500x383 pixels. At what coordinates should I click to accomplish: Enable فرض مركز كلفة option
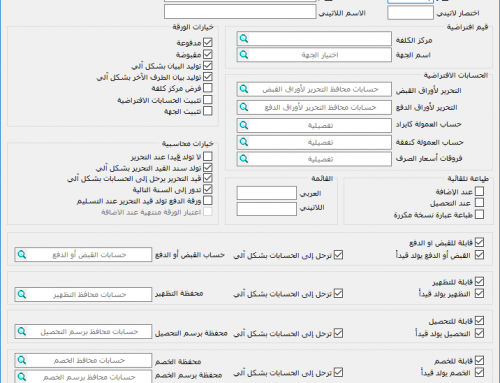click(208, 88)
